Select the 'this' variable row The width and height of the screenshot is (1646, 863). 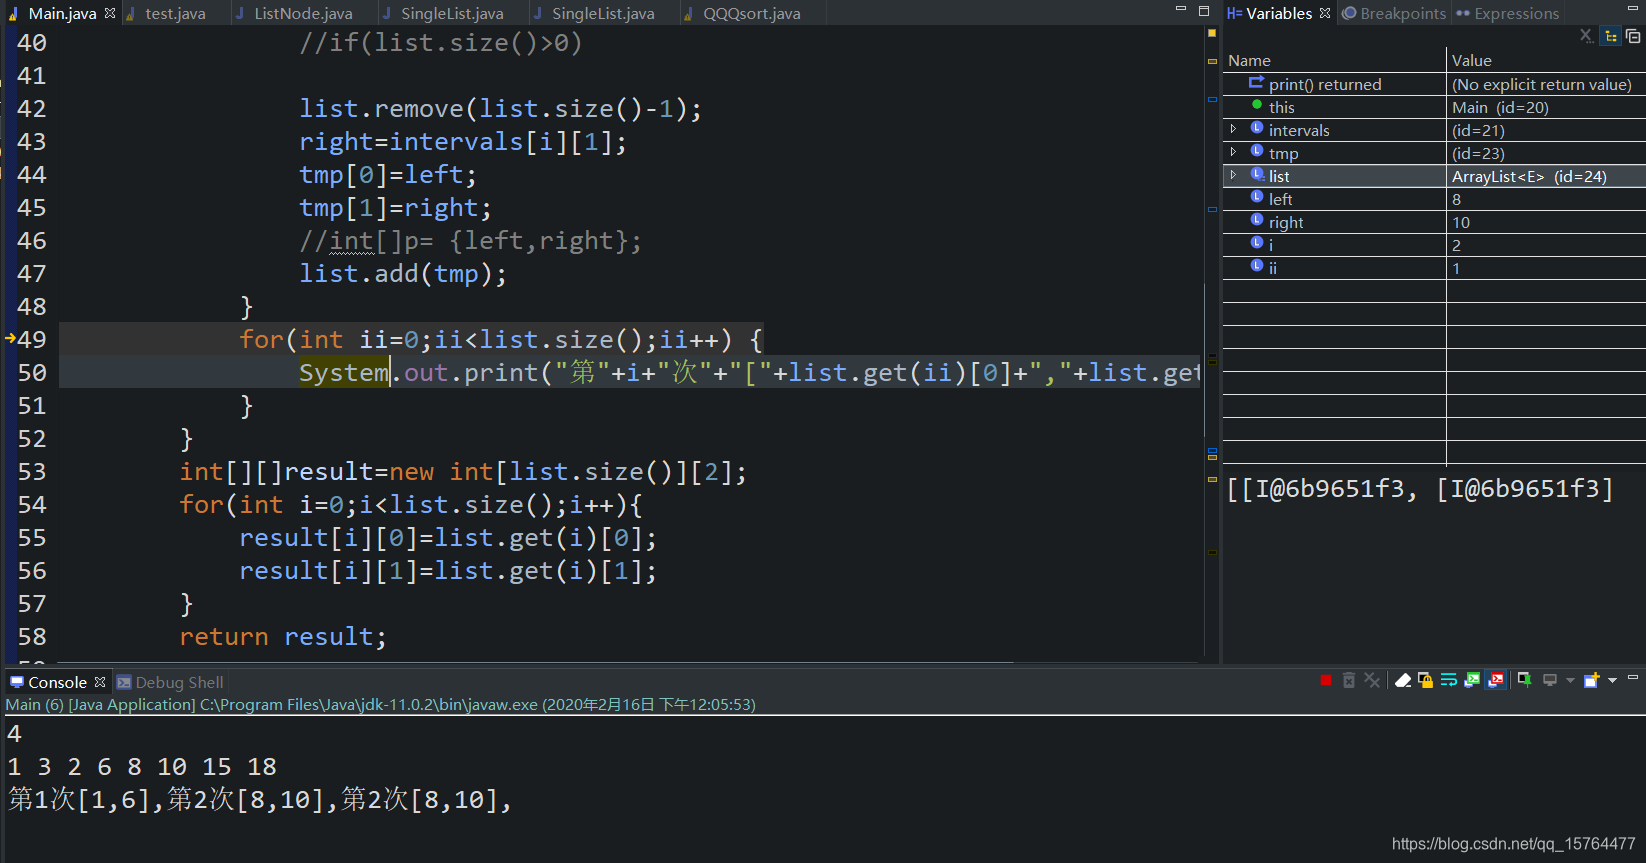tap(1434, 107)
